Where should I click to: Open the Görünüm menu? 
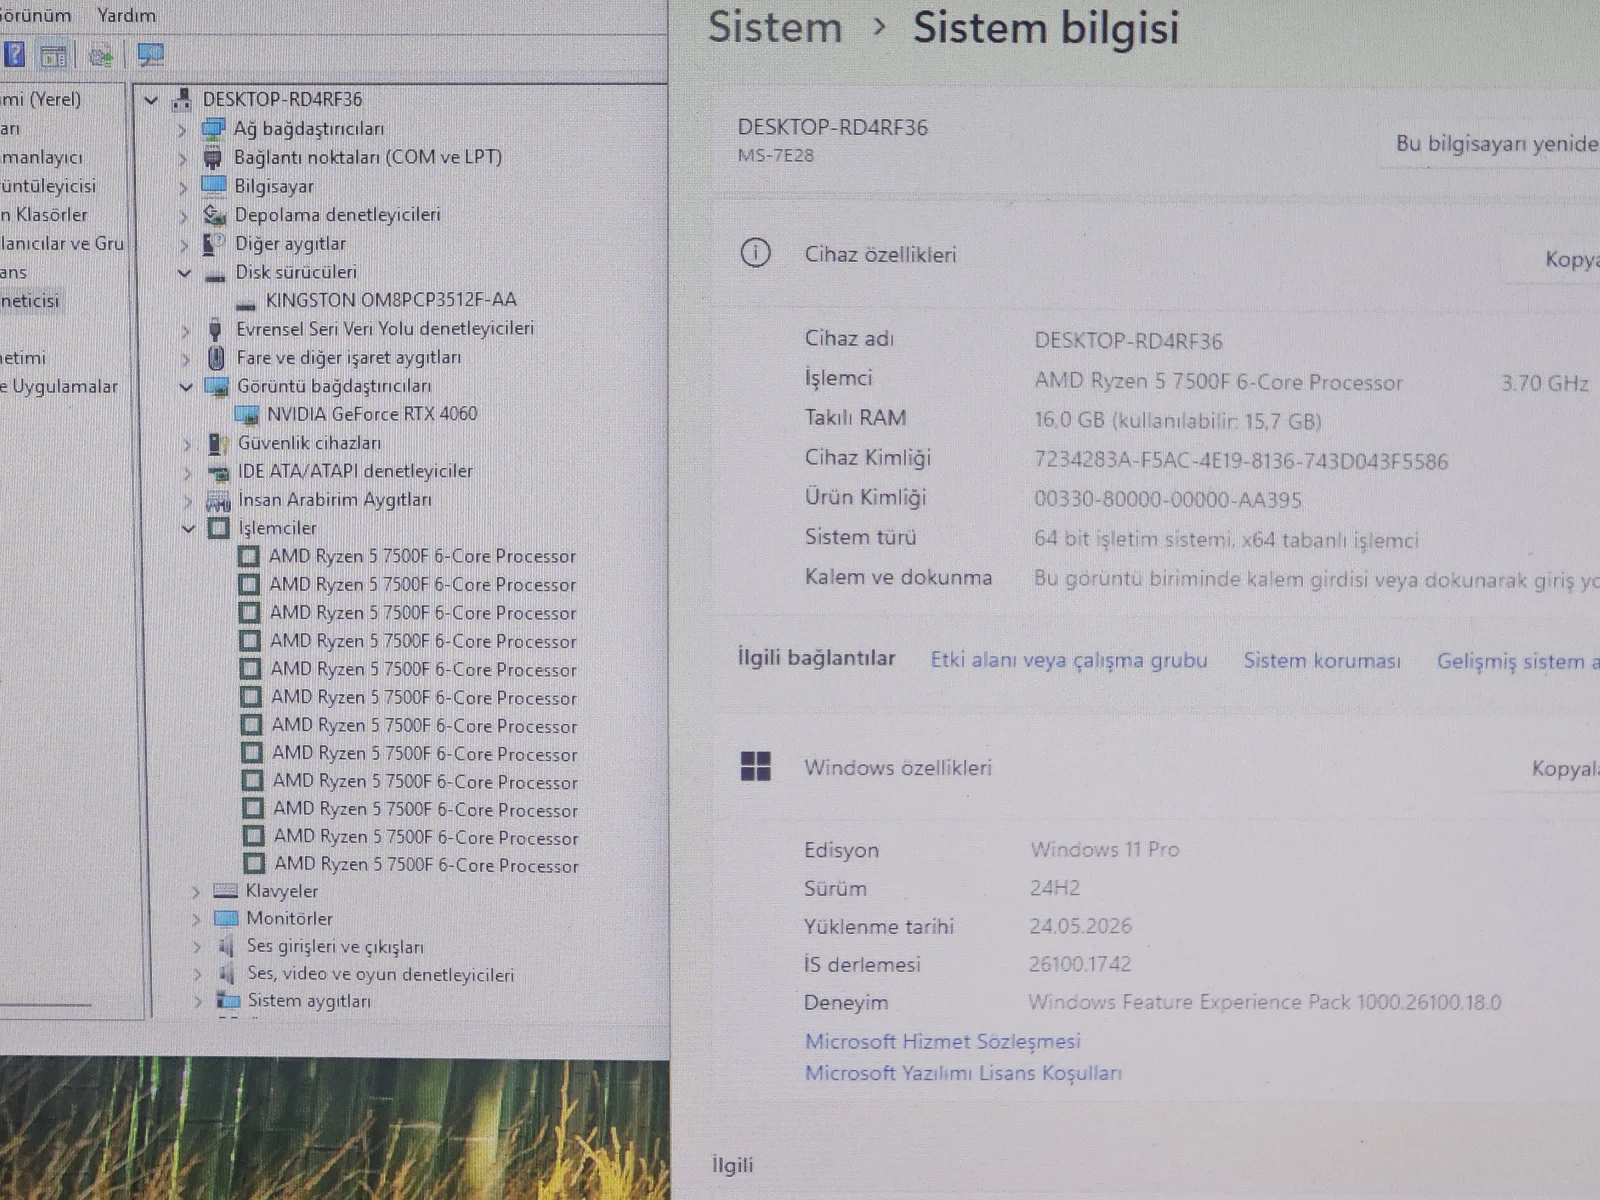pyautogui.click(x=34, y=15)
